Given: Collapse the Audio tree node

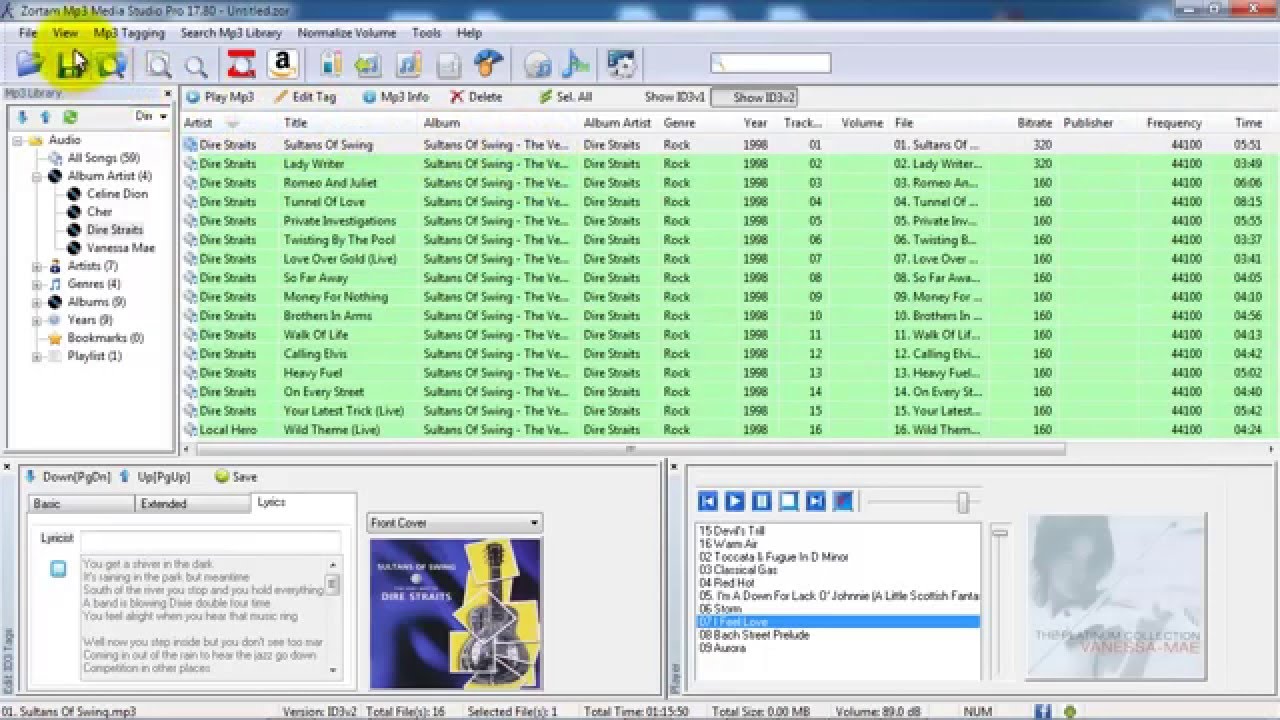Looking at the screenshot, I should coord(19,140).
